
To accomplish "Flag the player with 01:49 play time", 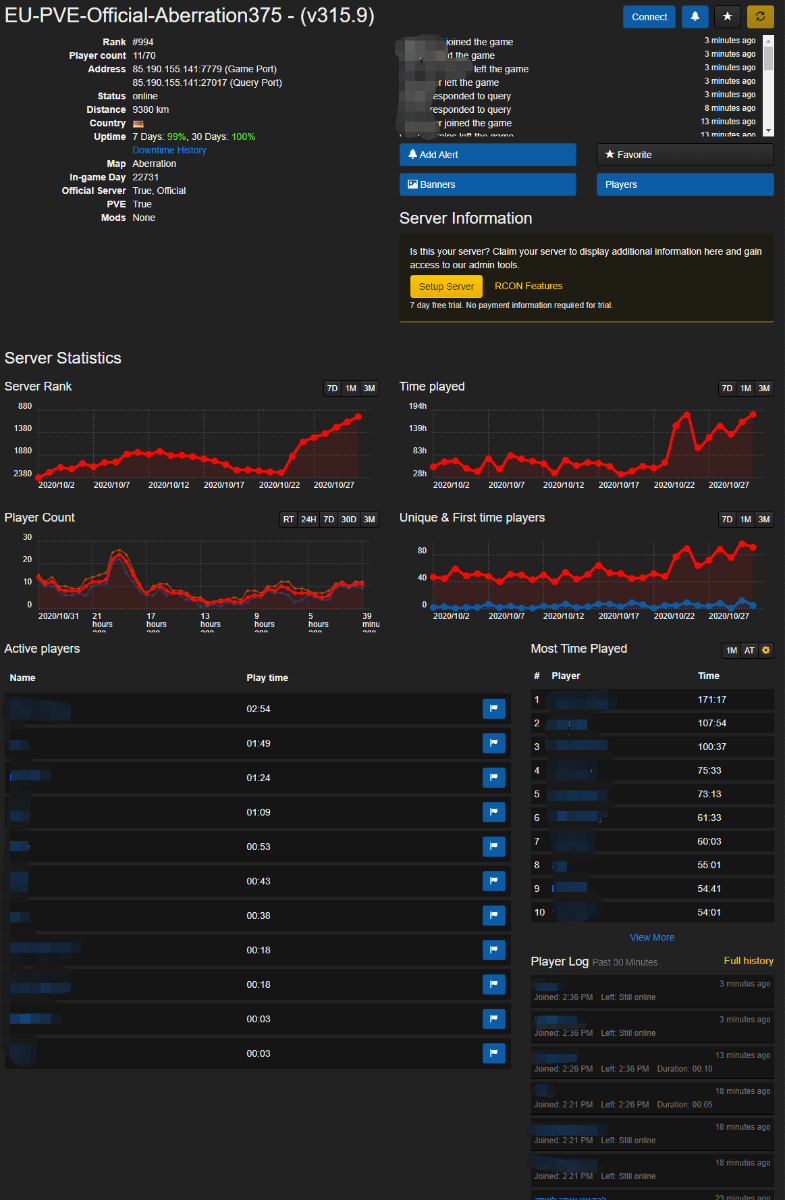I will (x=494, y=743).
